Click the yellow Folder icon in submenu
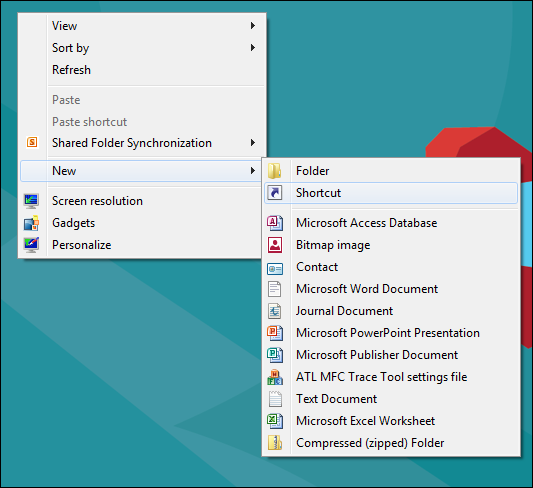The height and width of the screenshot is (488, 533). pos(274,171)
